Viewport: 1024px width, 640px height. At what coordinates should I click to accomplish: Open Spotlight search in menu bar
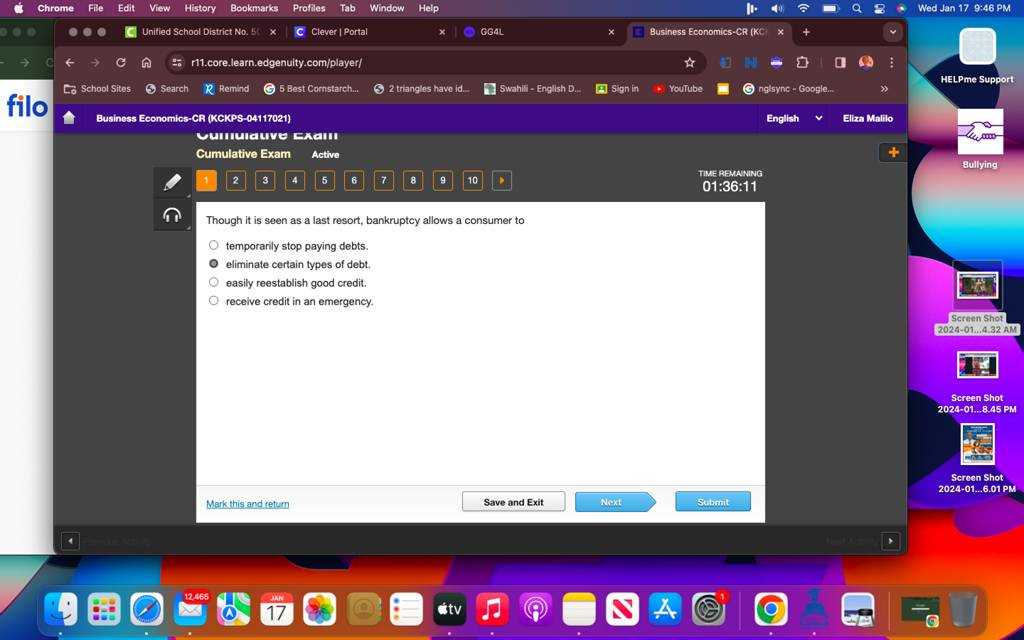click(x=856, y=8)
